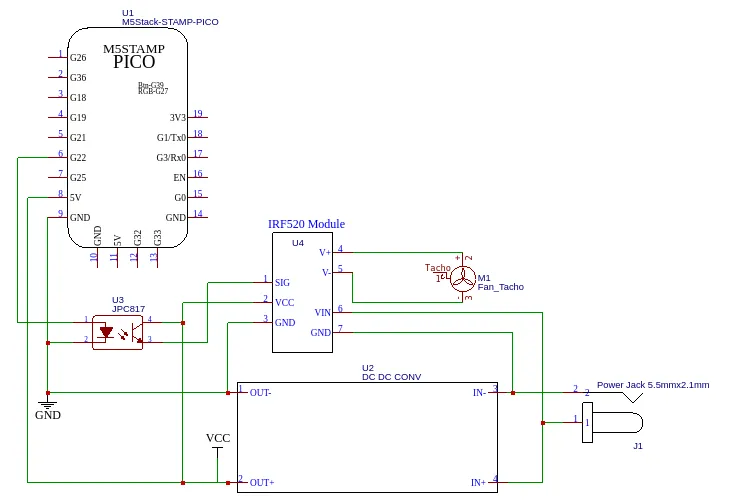Select the barrel power jack symbol J1
The width and height of the screenshot is (732, 501).
tap(612, 422)
